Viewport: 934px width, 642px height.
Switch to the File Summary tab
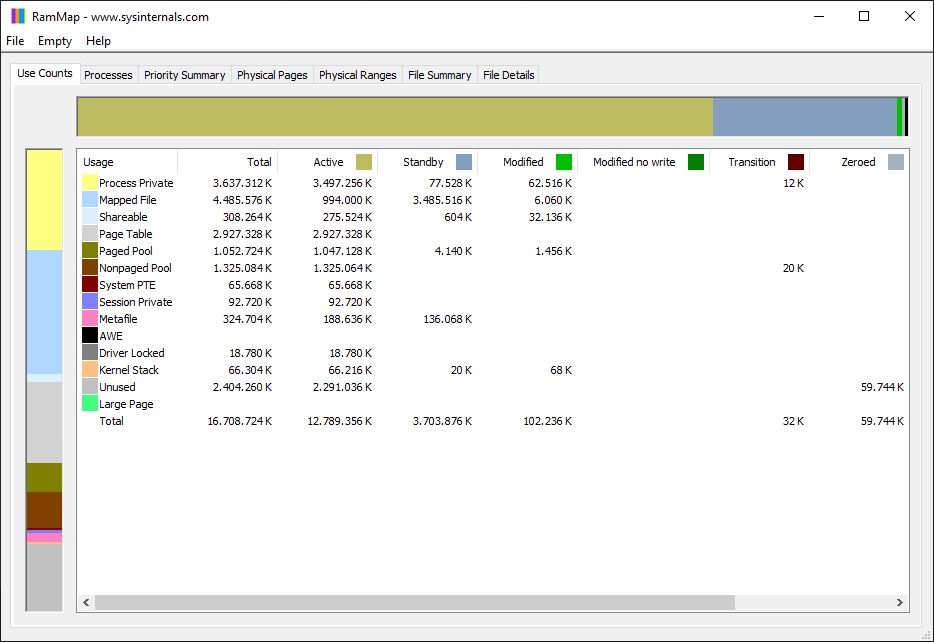pyautogui.click(x=440, y=75)
